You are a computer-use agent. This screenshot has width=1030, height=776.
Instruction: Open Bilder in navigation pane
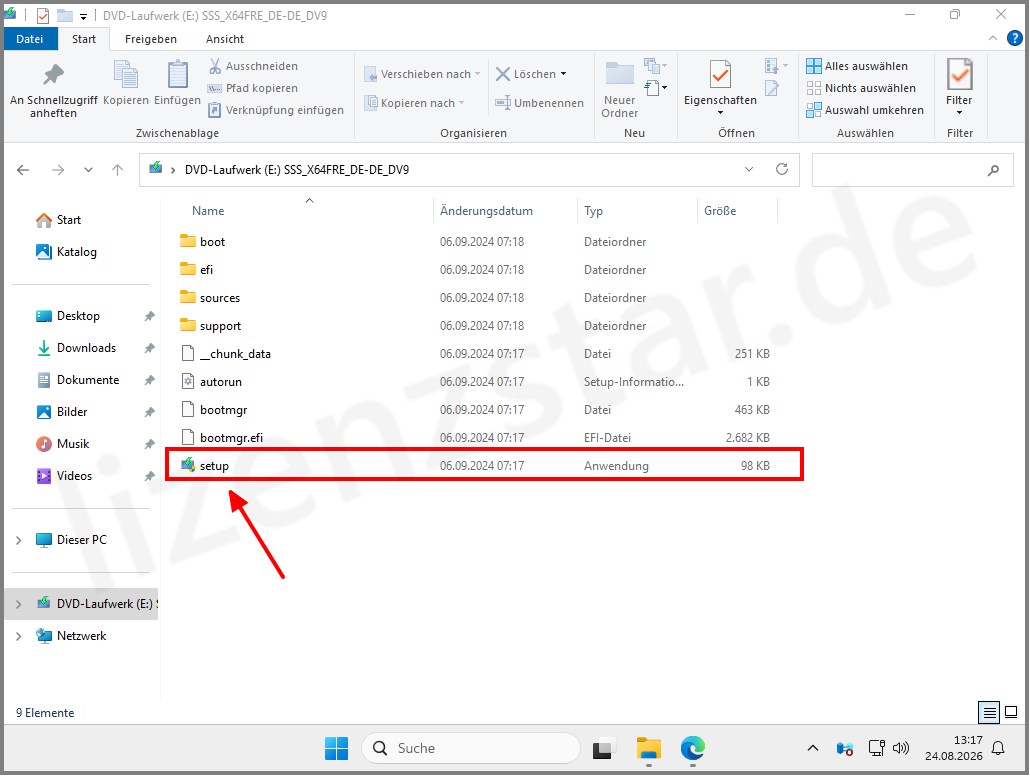(x=62, y=412)
